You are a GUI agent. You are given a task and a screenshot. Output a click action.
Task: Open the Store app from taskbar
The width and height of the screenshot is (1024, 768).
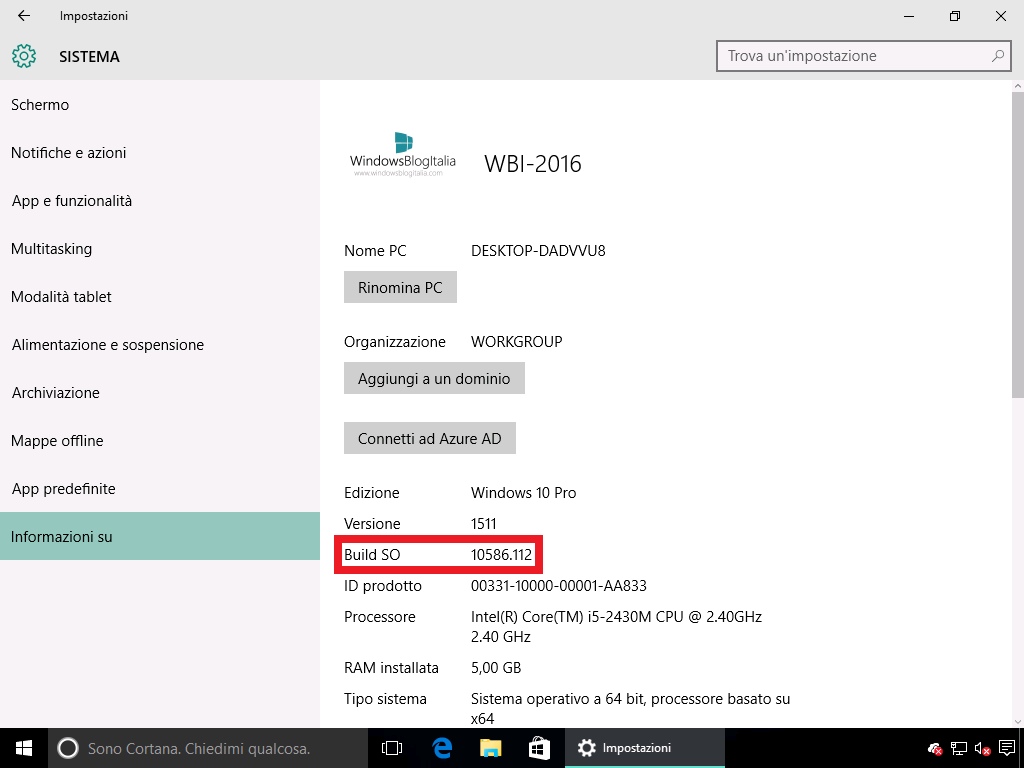539,748
